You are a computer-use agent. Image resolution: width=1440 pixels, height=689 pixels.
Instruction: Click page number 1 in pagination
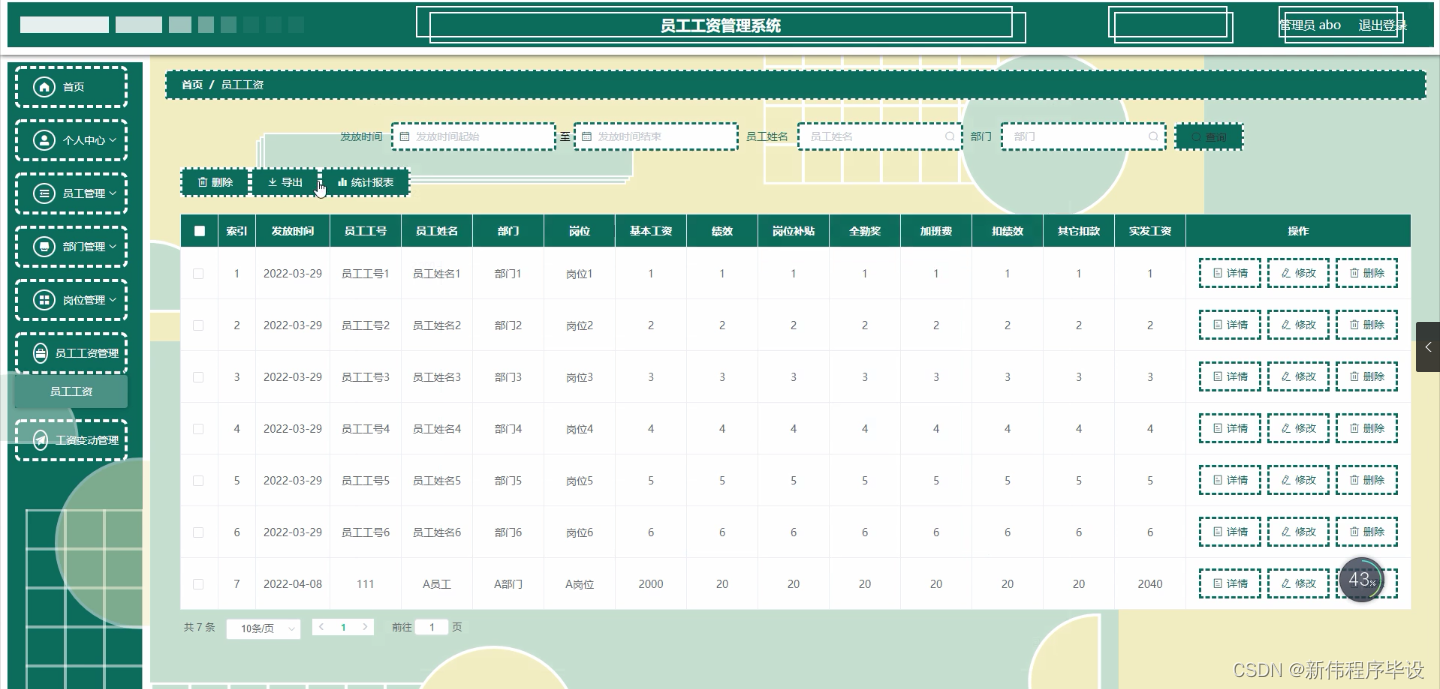click(343, 627)
